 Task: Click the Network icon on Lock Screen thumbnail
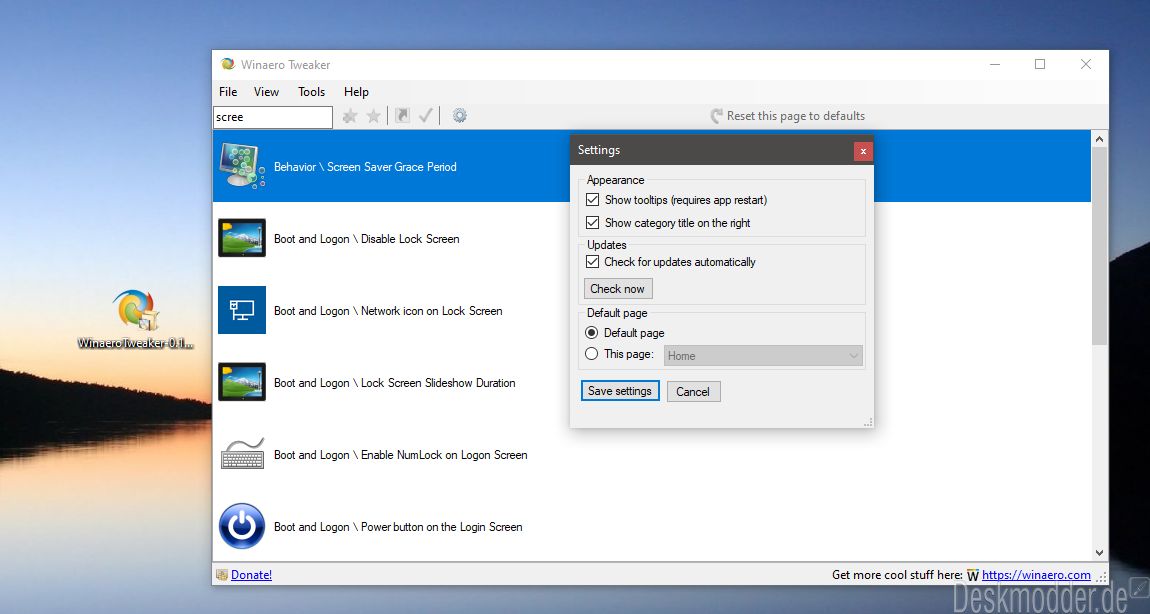click(x=242, y=310)
